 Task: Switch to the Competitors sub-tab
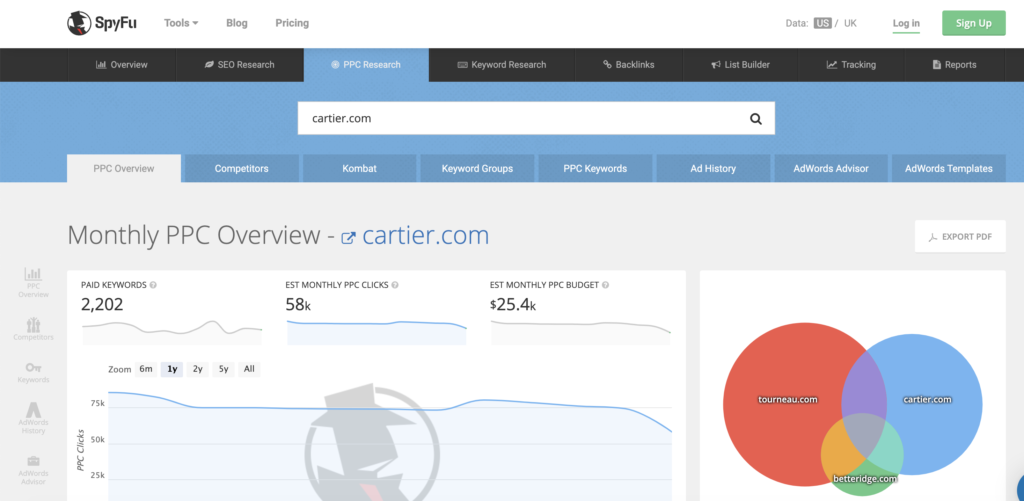[x=242, y=169]
